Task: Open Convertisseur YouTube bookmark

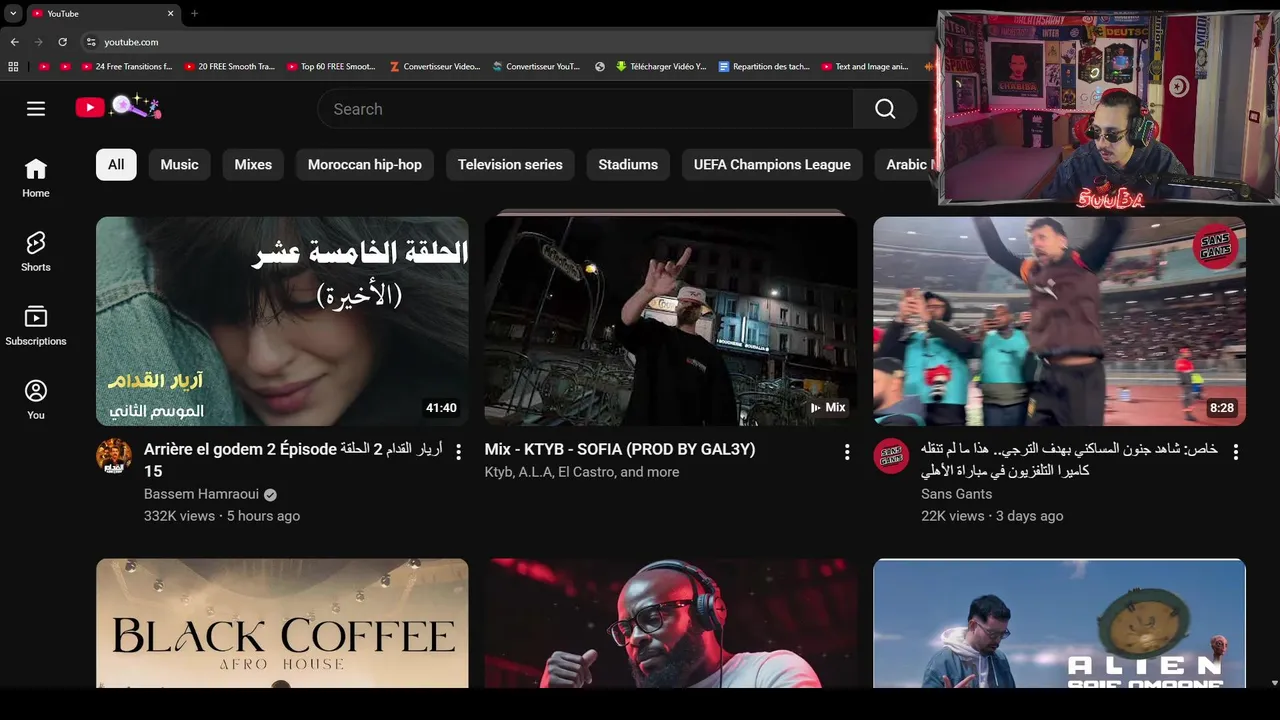Action: (535, 67)
